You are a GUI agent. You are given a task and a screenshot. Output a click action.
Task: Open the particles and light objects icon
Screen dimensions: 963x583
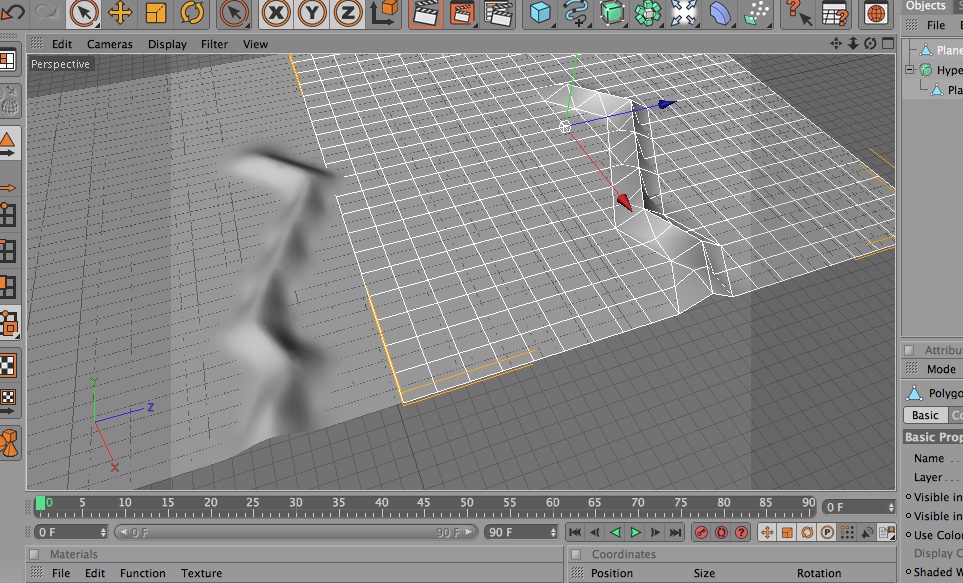756,13
